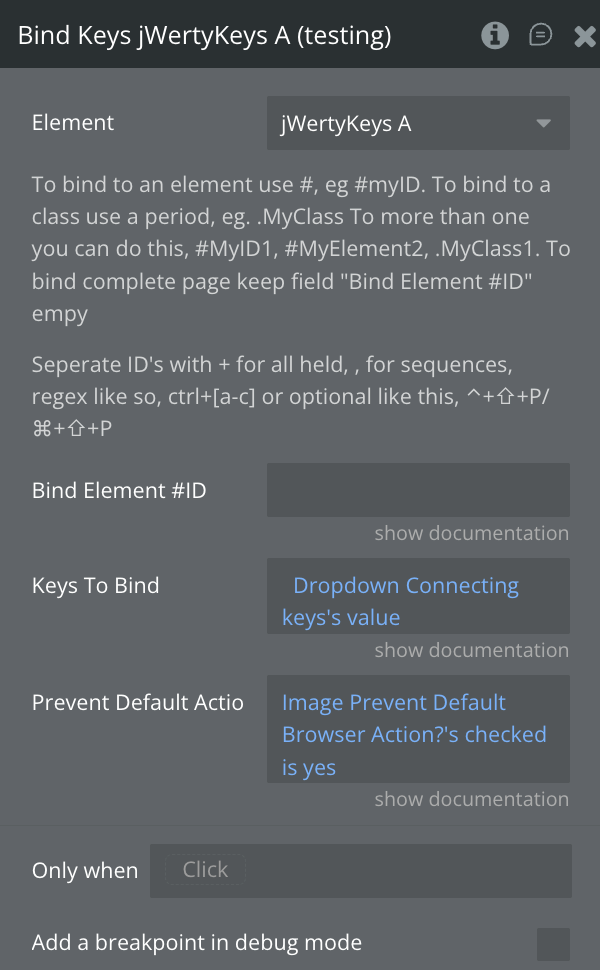Enable the debug mode breakpoint checkbox
Image resolution: width=600 pixels, height=970 pixels.
(x=553, y=943)
